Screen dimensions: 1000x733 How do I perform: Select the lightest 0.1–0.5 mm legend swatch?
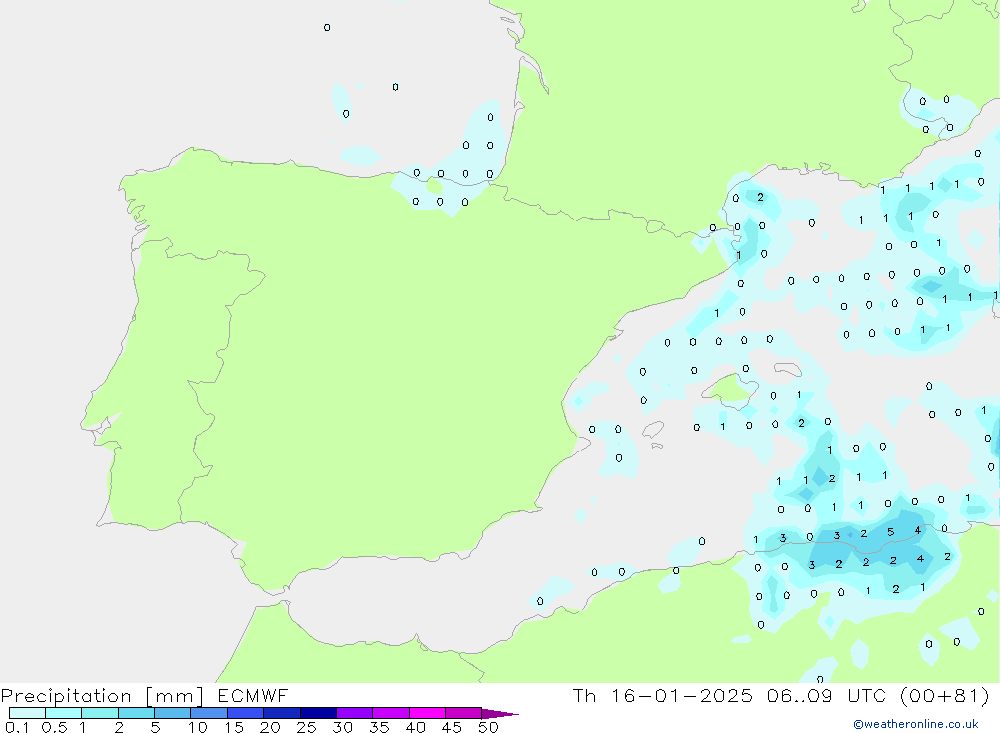[x=27, y=713]
